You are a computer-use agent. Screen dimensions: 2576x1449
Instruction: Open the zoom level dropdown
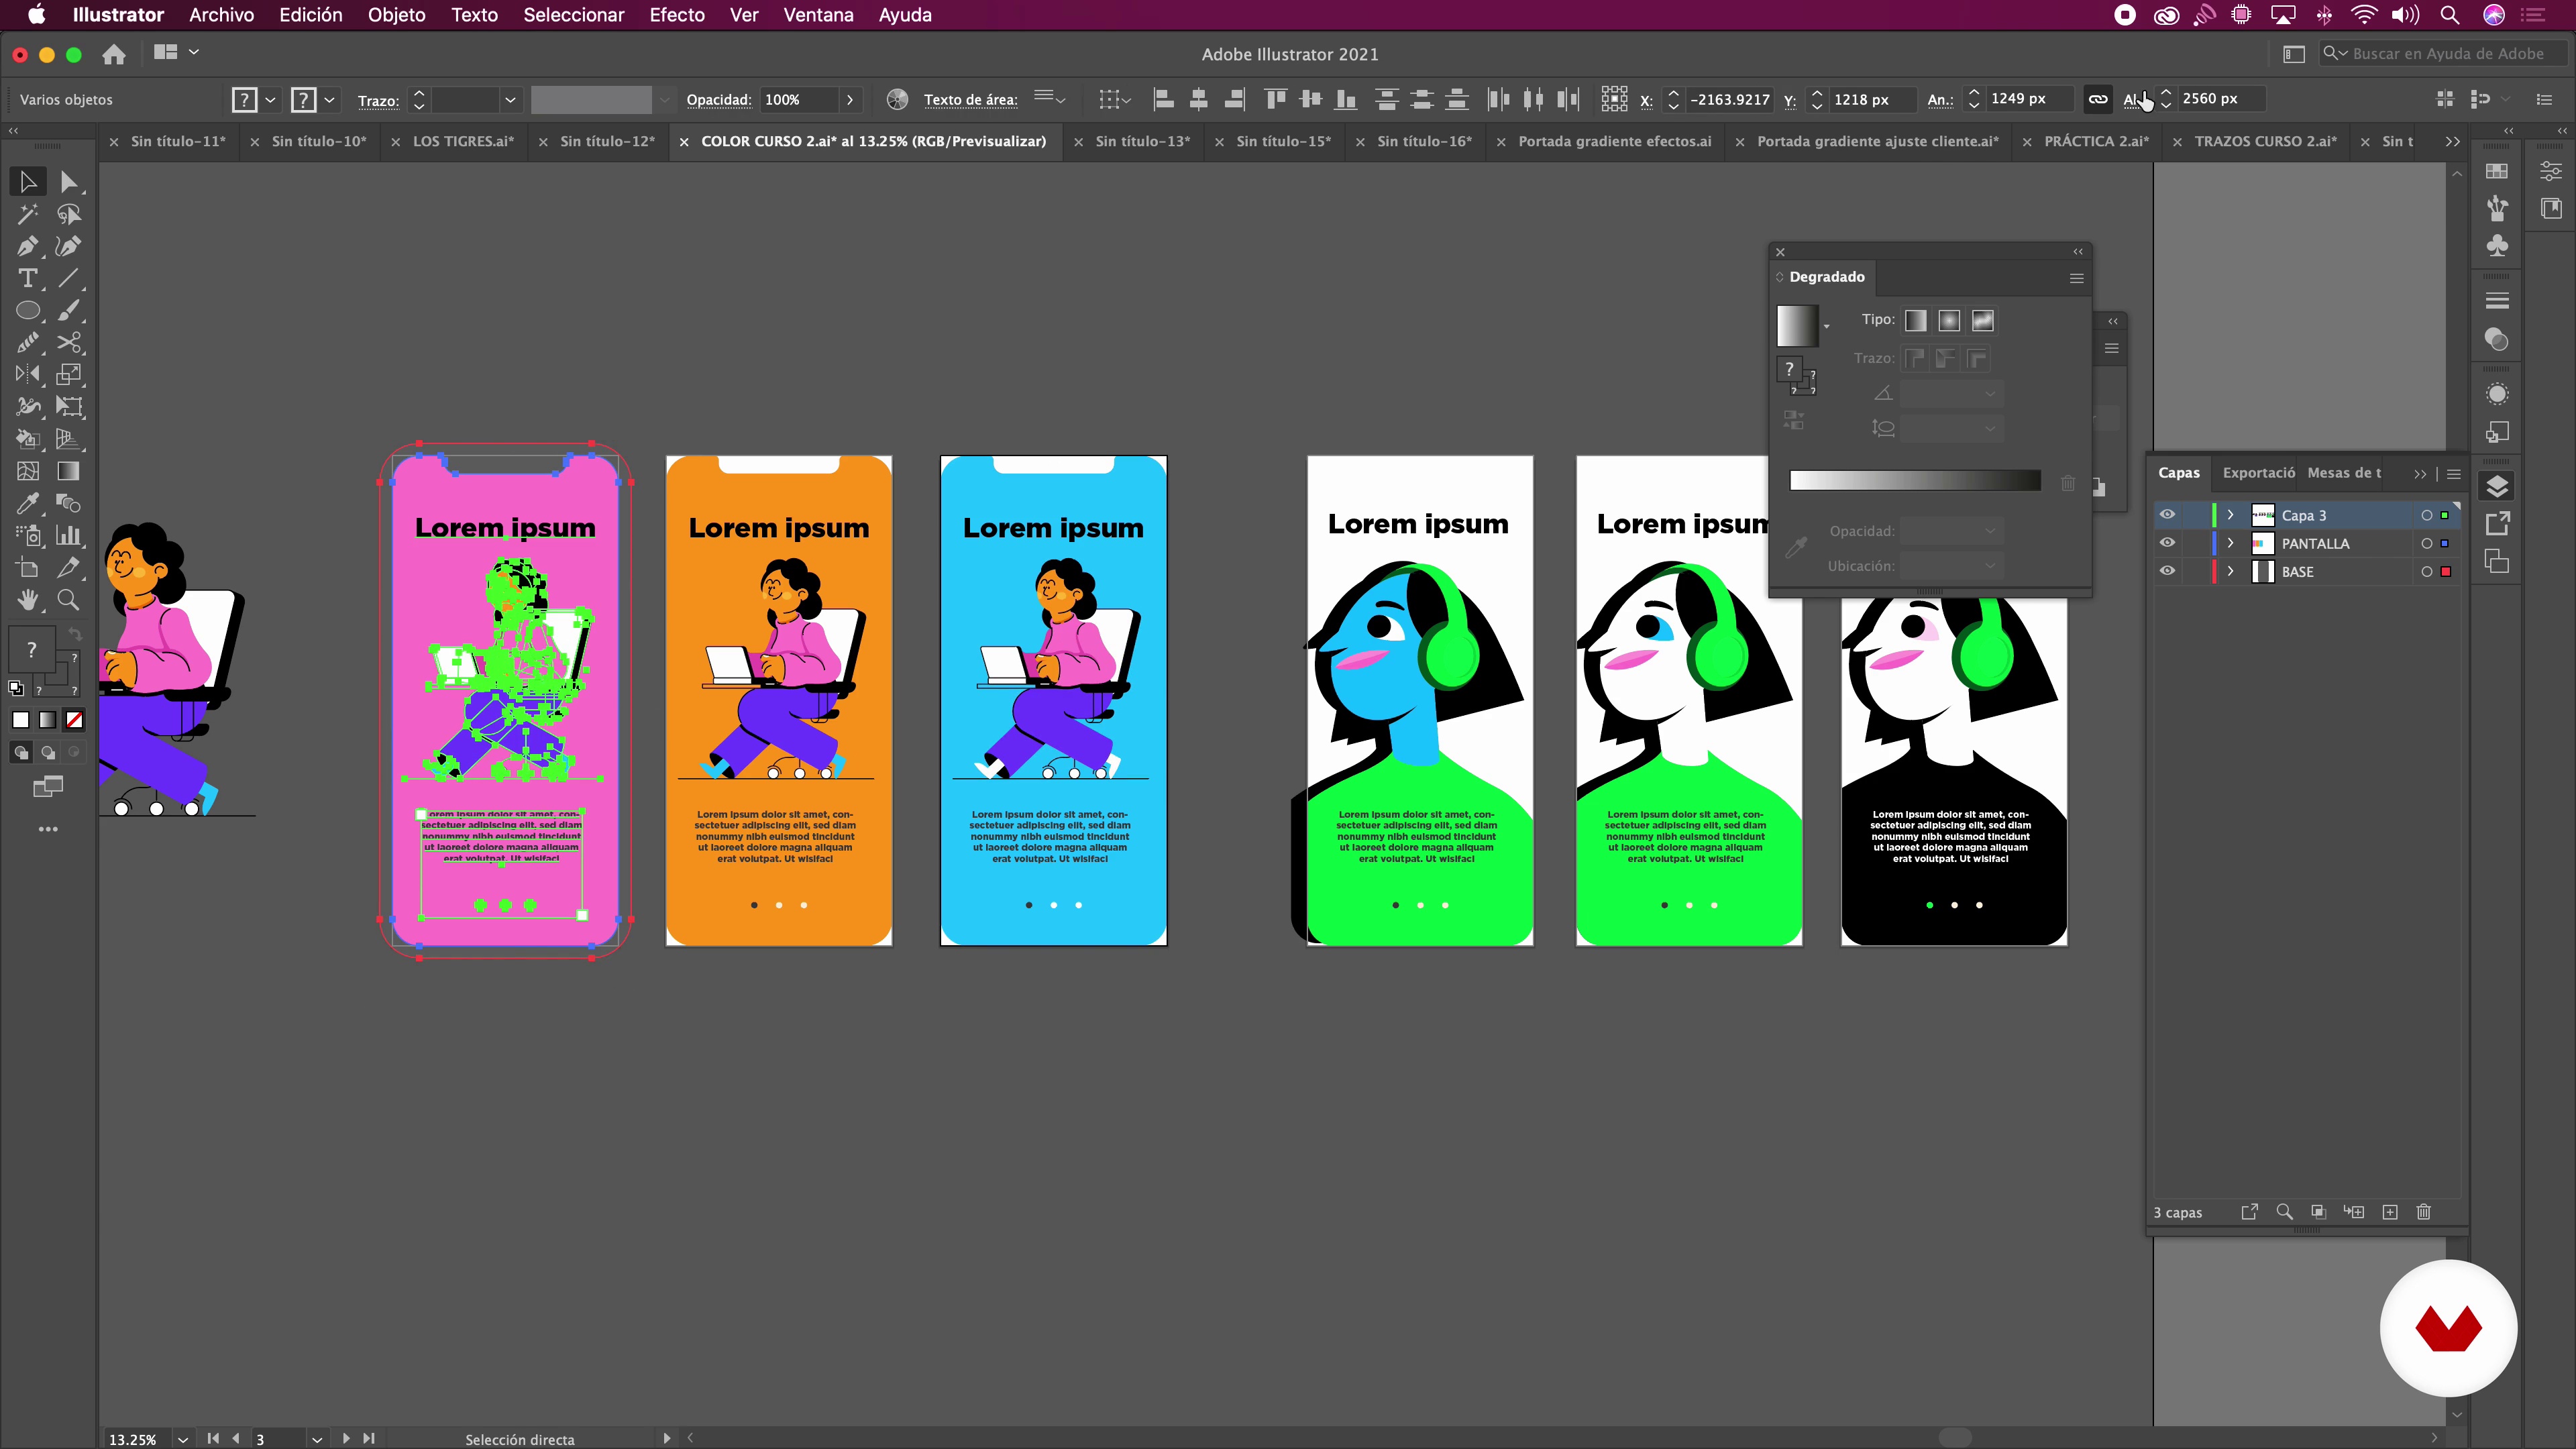(183, 1439)
